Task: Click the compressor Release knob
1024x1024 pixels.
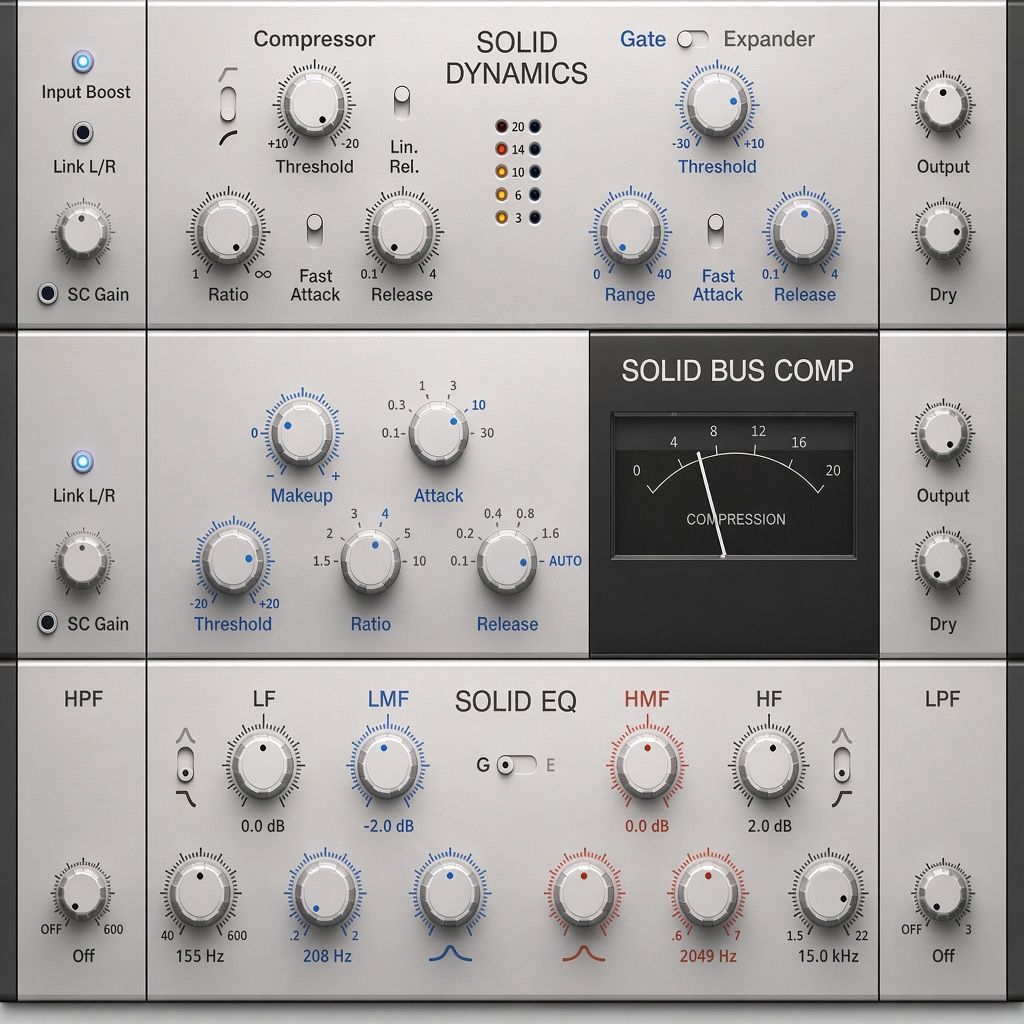Action: 402,231
